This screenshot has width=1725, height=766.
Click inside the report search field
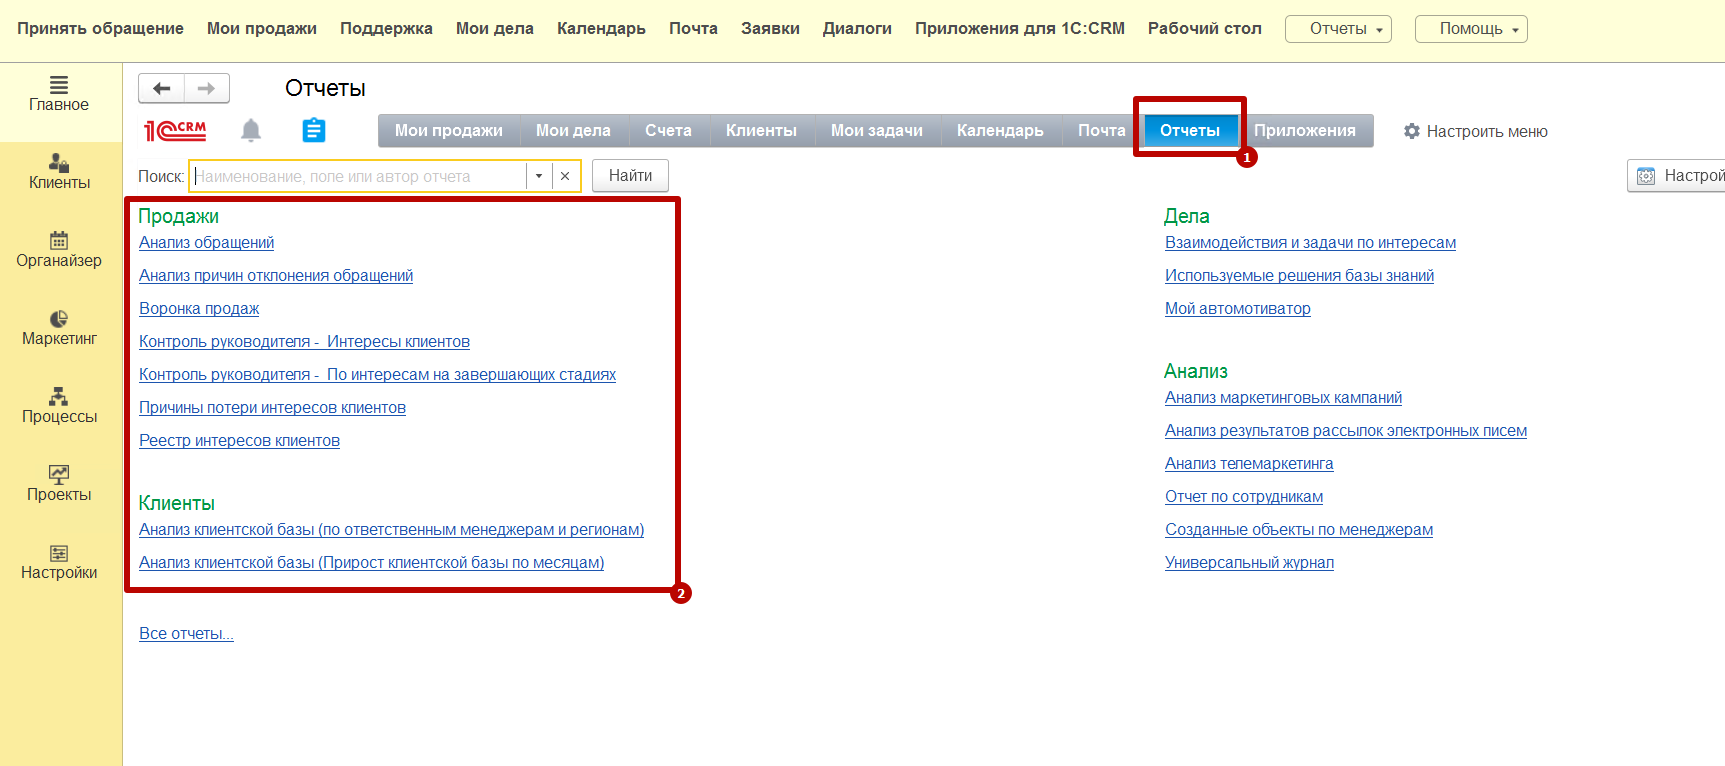pos(358,176)
